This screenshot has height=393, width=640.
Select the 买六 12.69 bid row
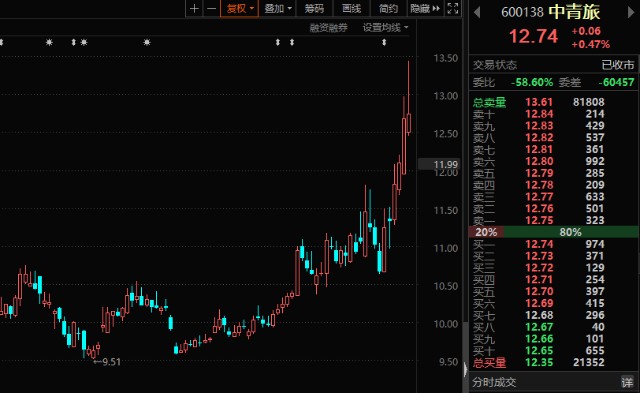(554, 303)
